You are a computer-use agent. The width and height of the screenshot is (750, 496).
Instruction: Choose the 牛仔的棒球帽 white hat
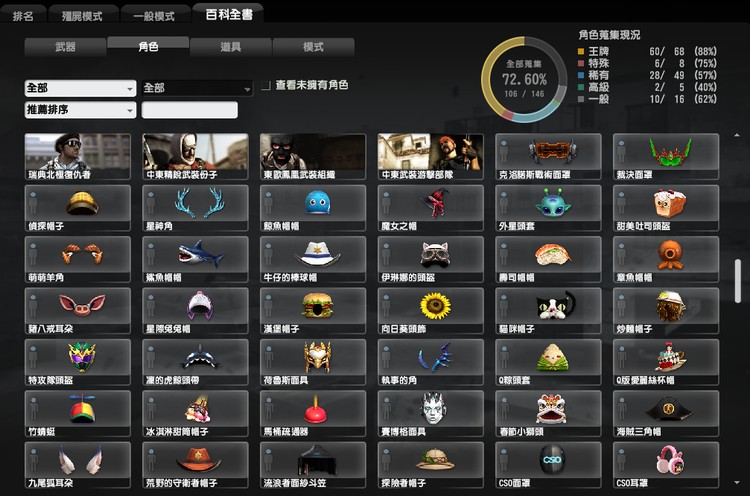[x=313, y=259]
